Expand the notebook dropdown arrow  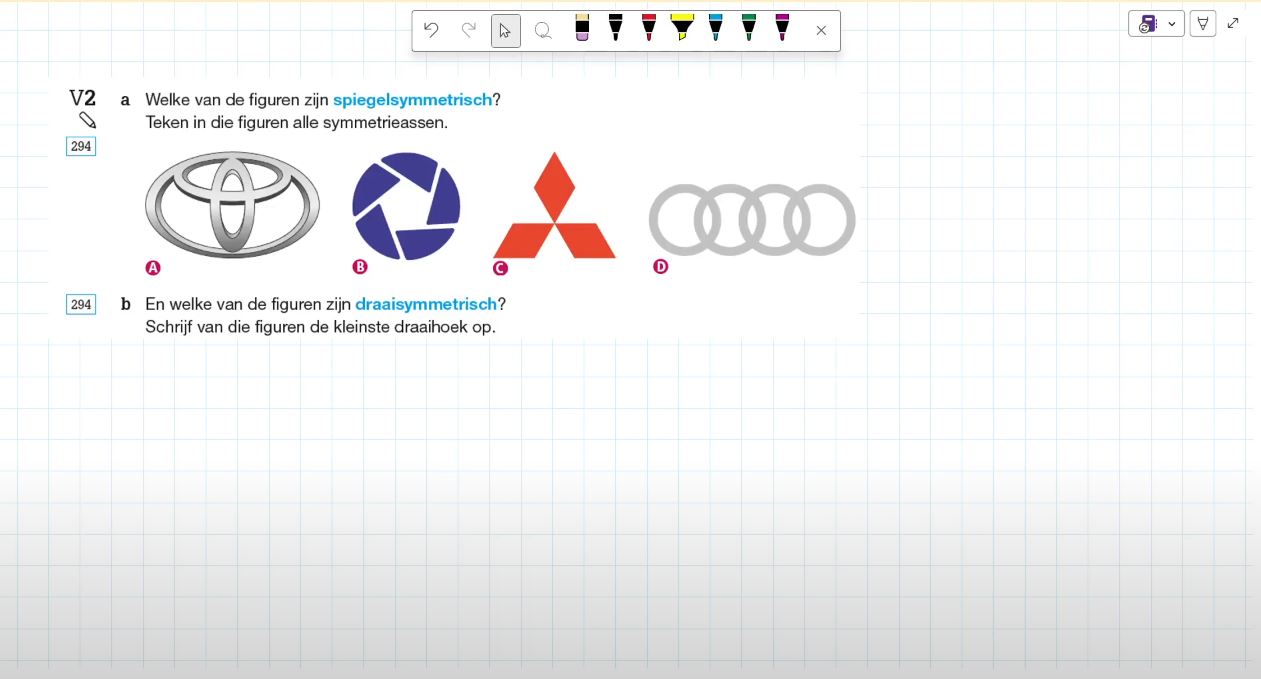coord(1172,24)
